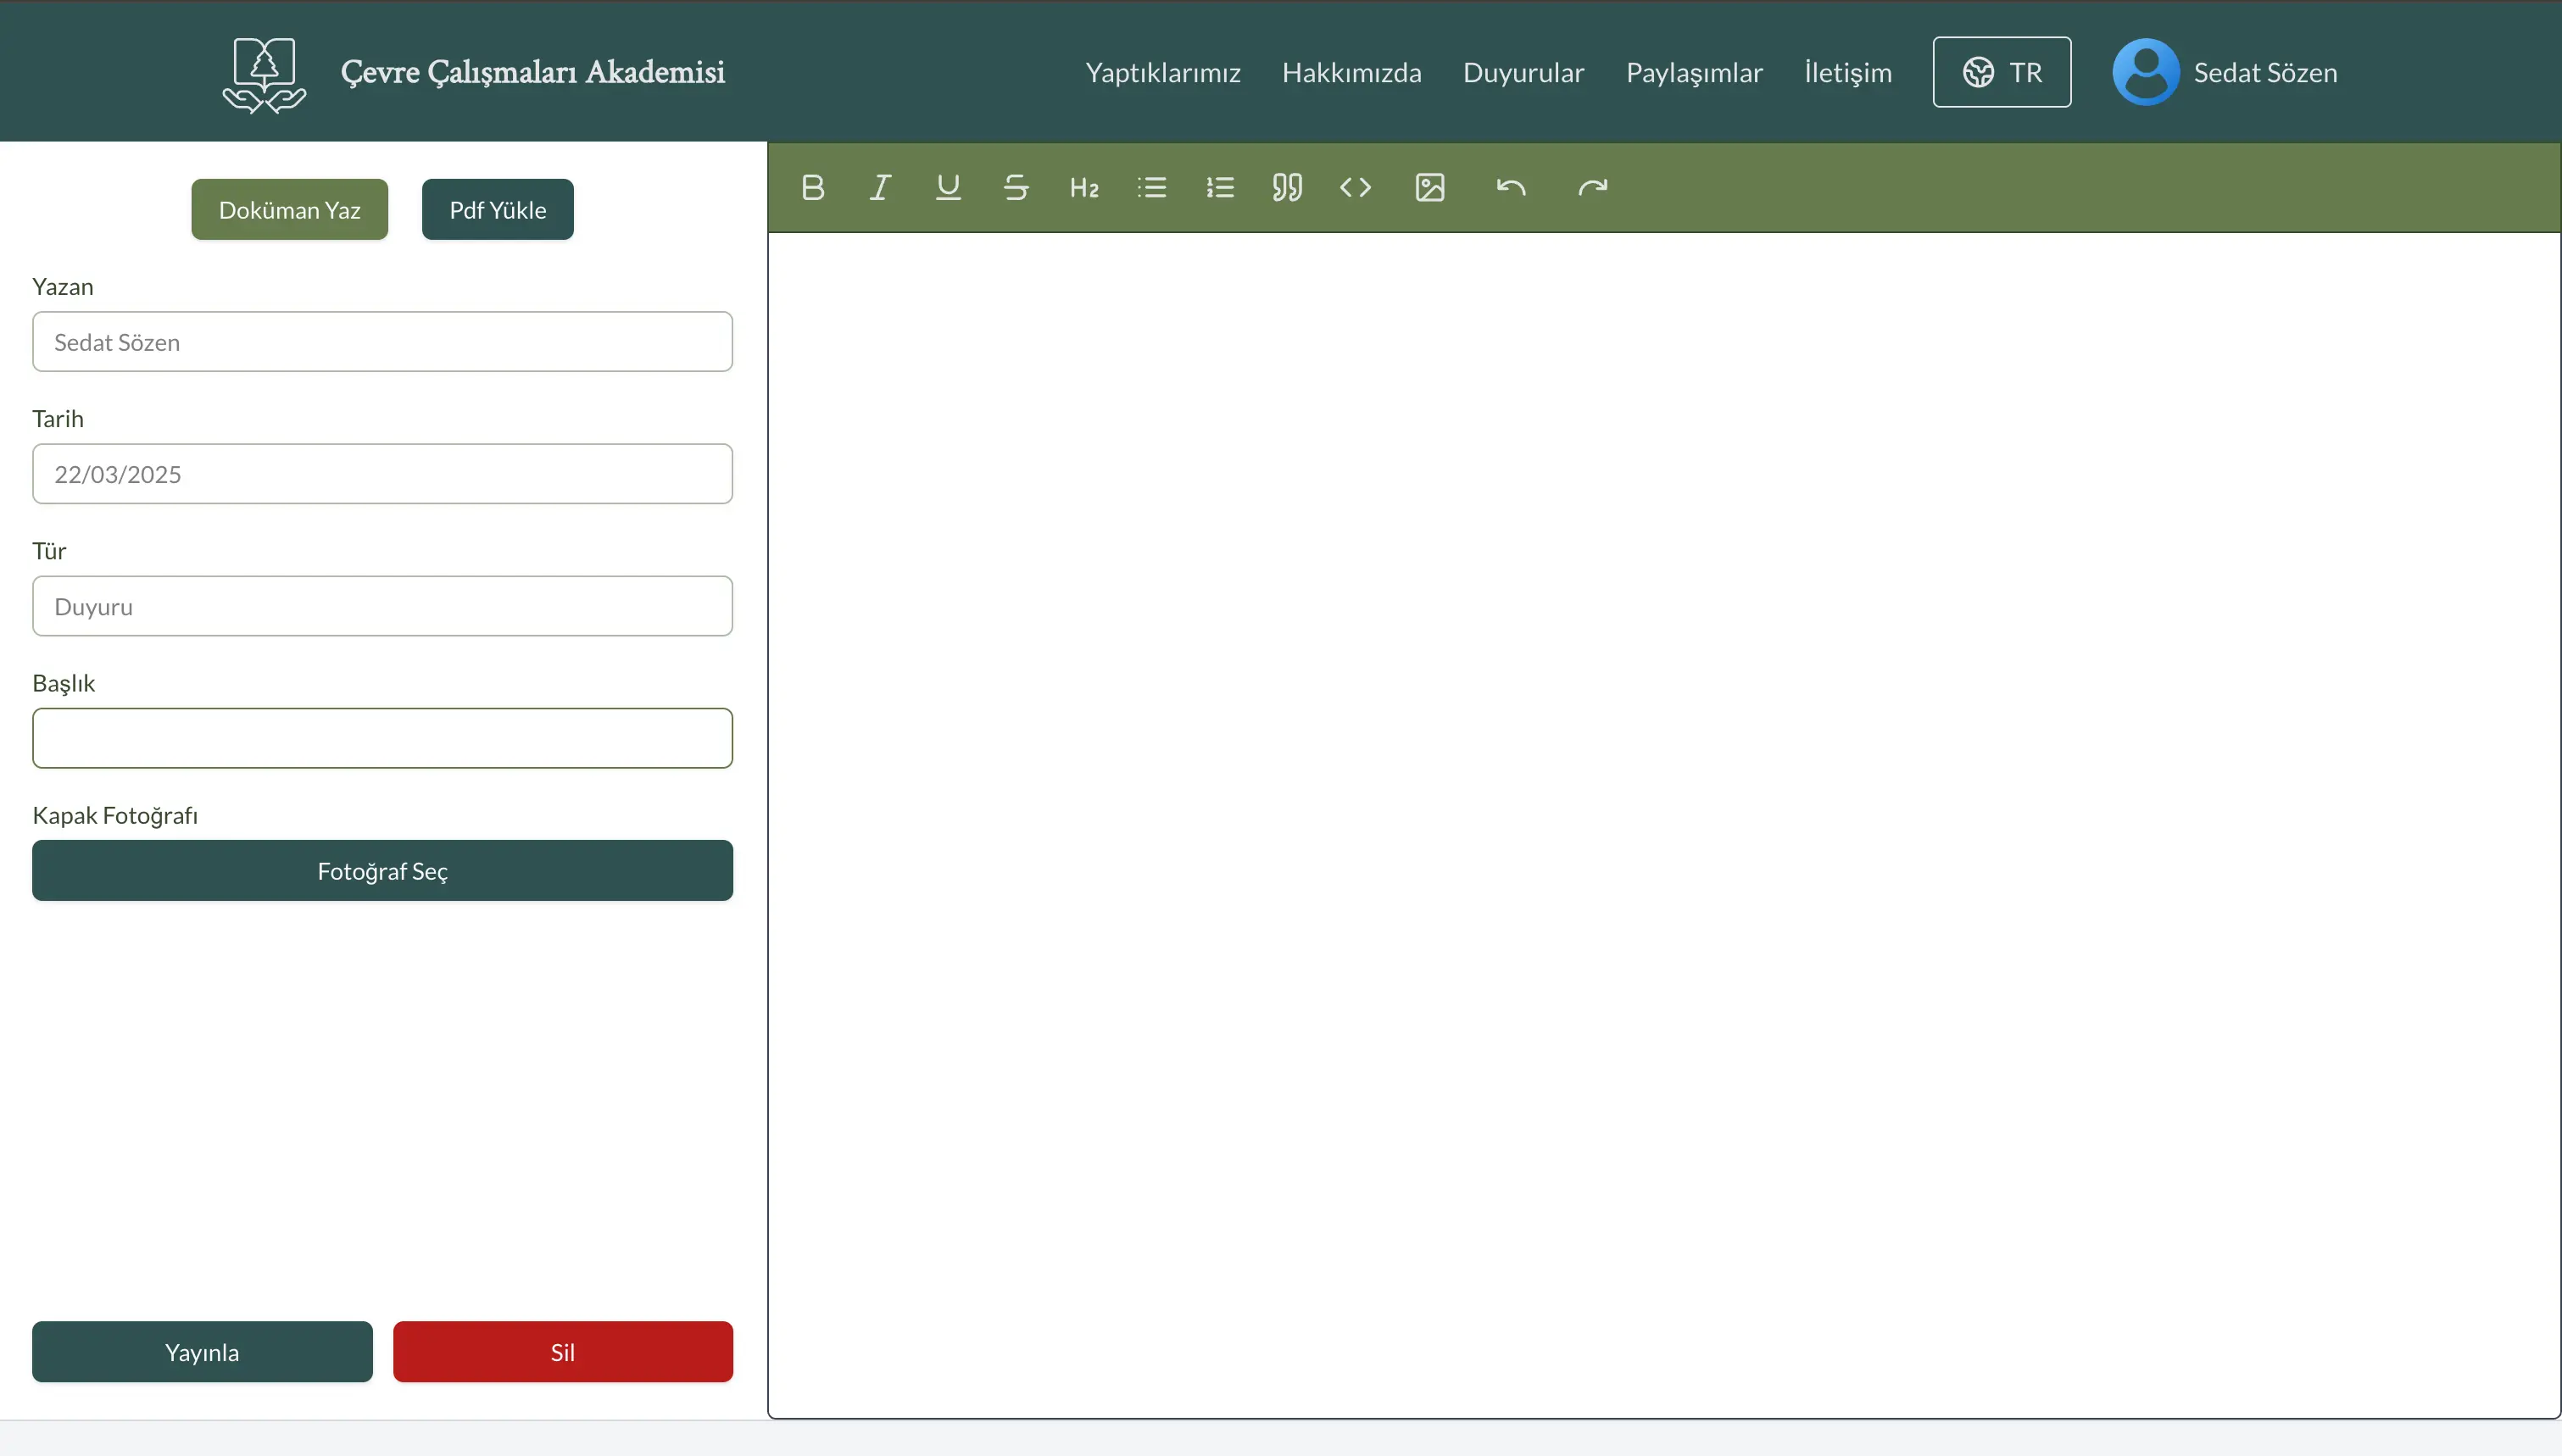The width and height of the screenshot is (2562, 1456).
Task: Redo the last edit
Action: click(x=1593, y=187)
